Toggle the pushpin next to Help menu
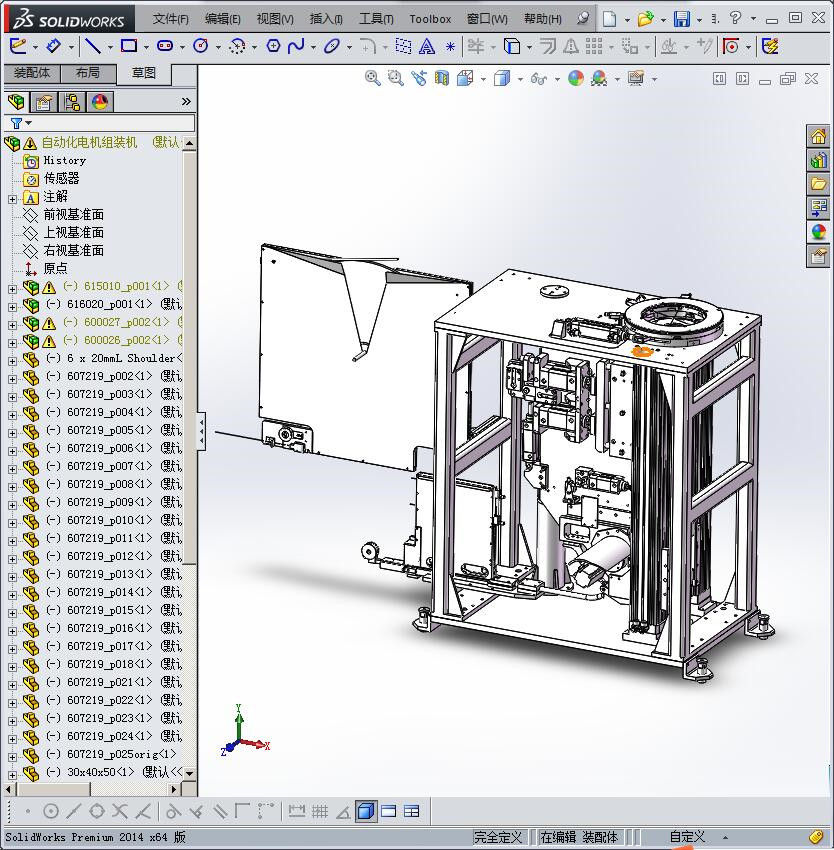 (x=582, y=18)
